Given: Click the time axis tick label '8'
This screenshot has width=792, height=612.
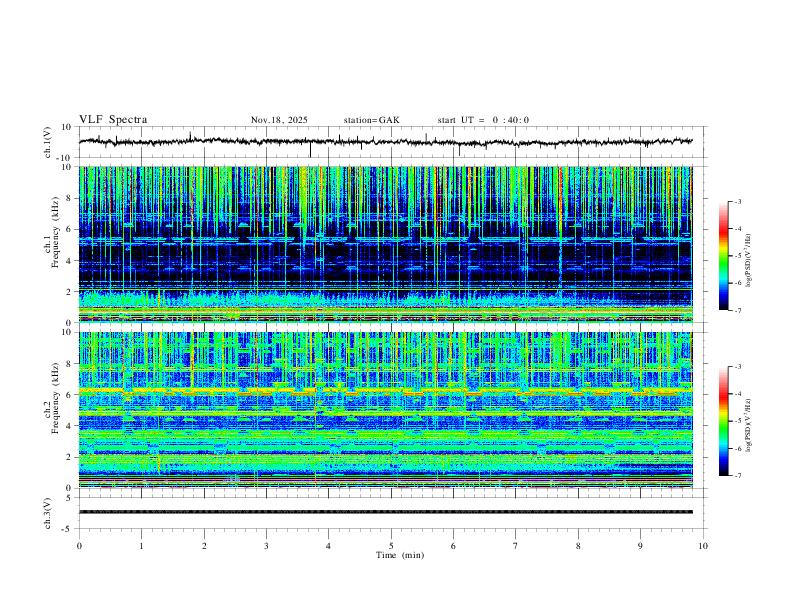Looking at the screenshot, I should [x=578, y=546].
